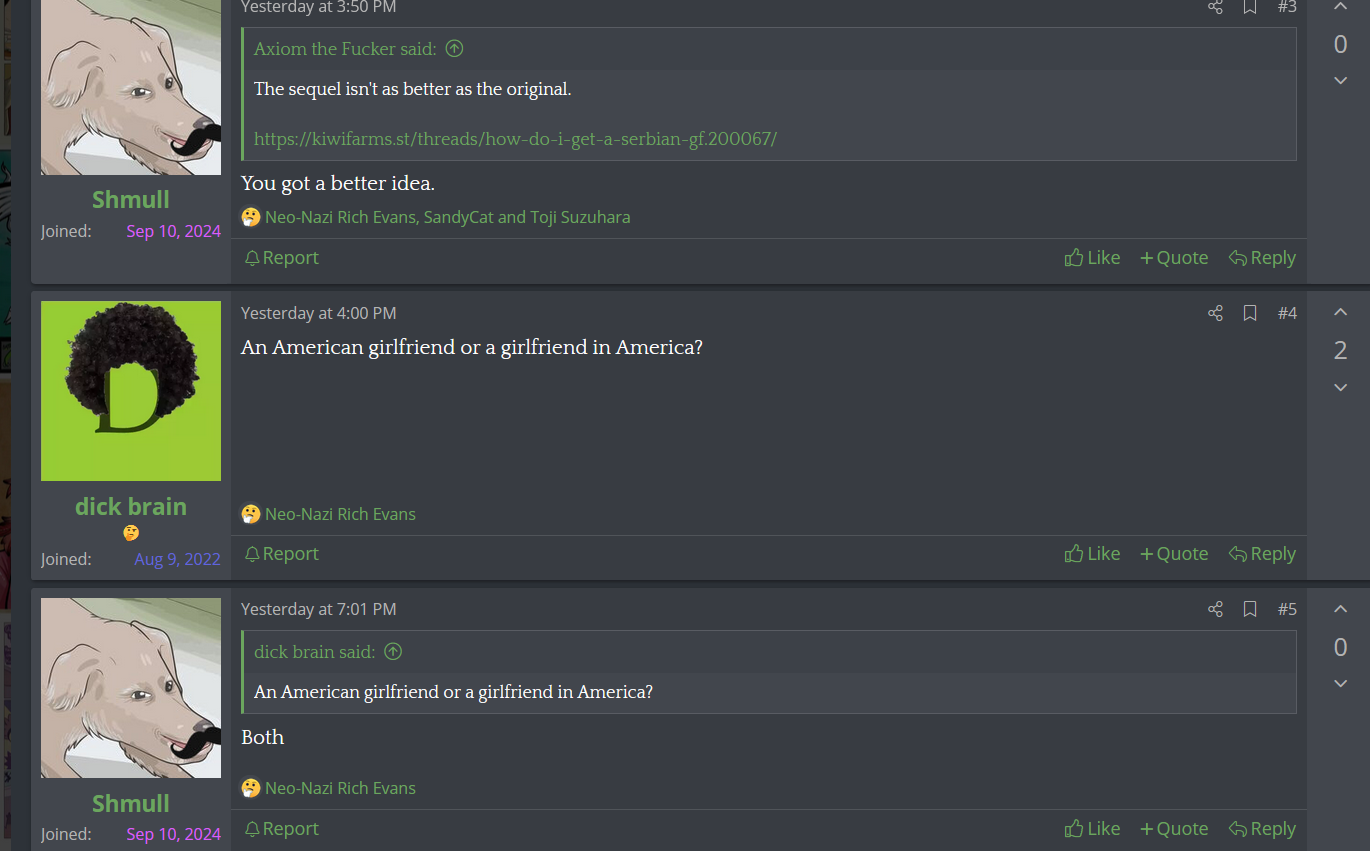Bookmark post #5 from Shmull
1370x851 pixels.
pyautogui.click(x=1250, y=609)
